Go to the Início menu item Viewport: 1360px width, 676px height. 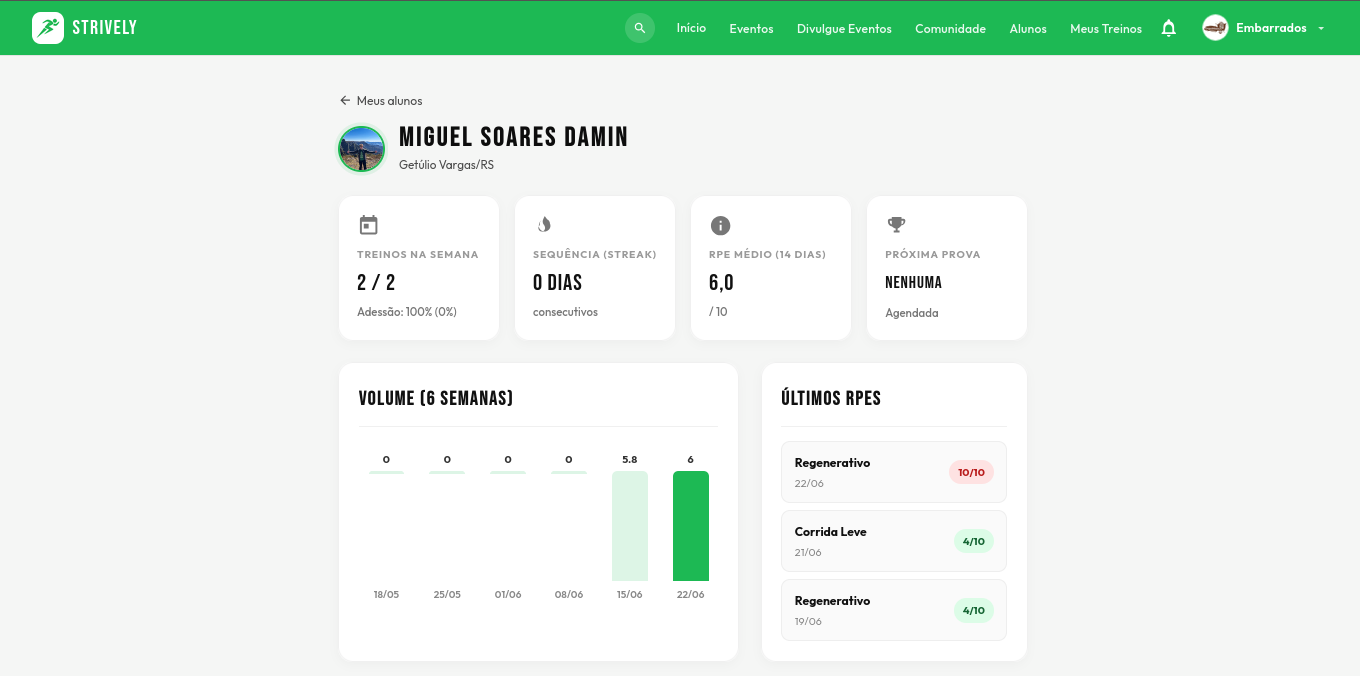point(691,28)
